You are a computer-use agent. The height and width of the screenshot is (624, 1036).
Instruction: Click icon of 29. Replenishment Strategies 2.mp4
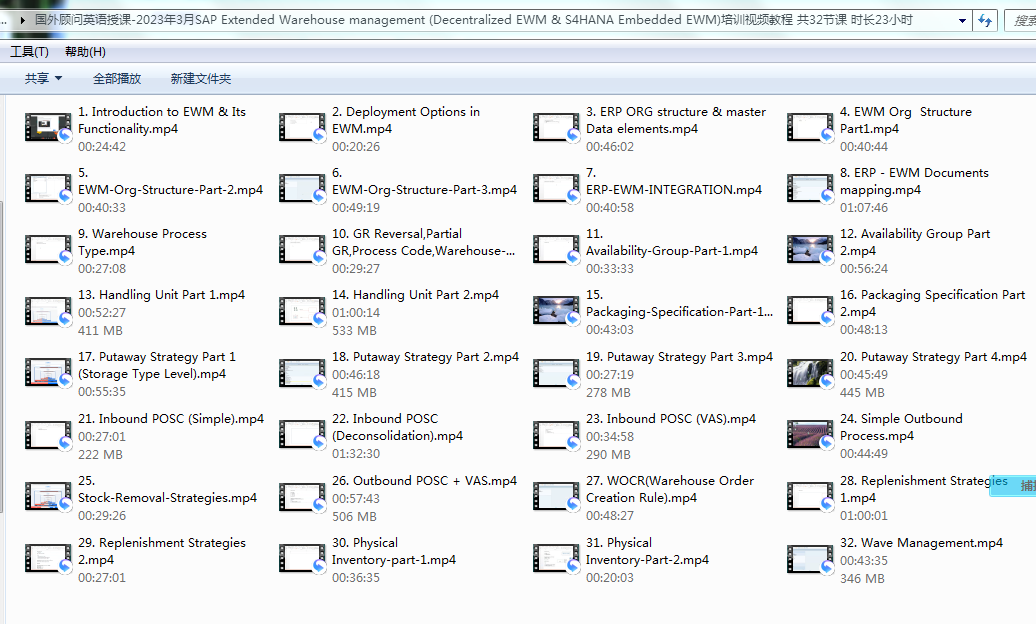(48, 559)
